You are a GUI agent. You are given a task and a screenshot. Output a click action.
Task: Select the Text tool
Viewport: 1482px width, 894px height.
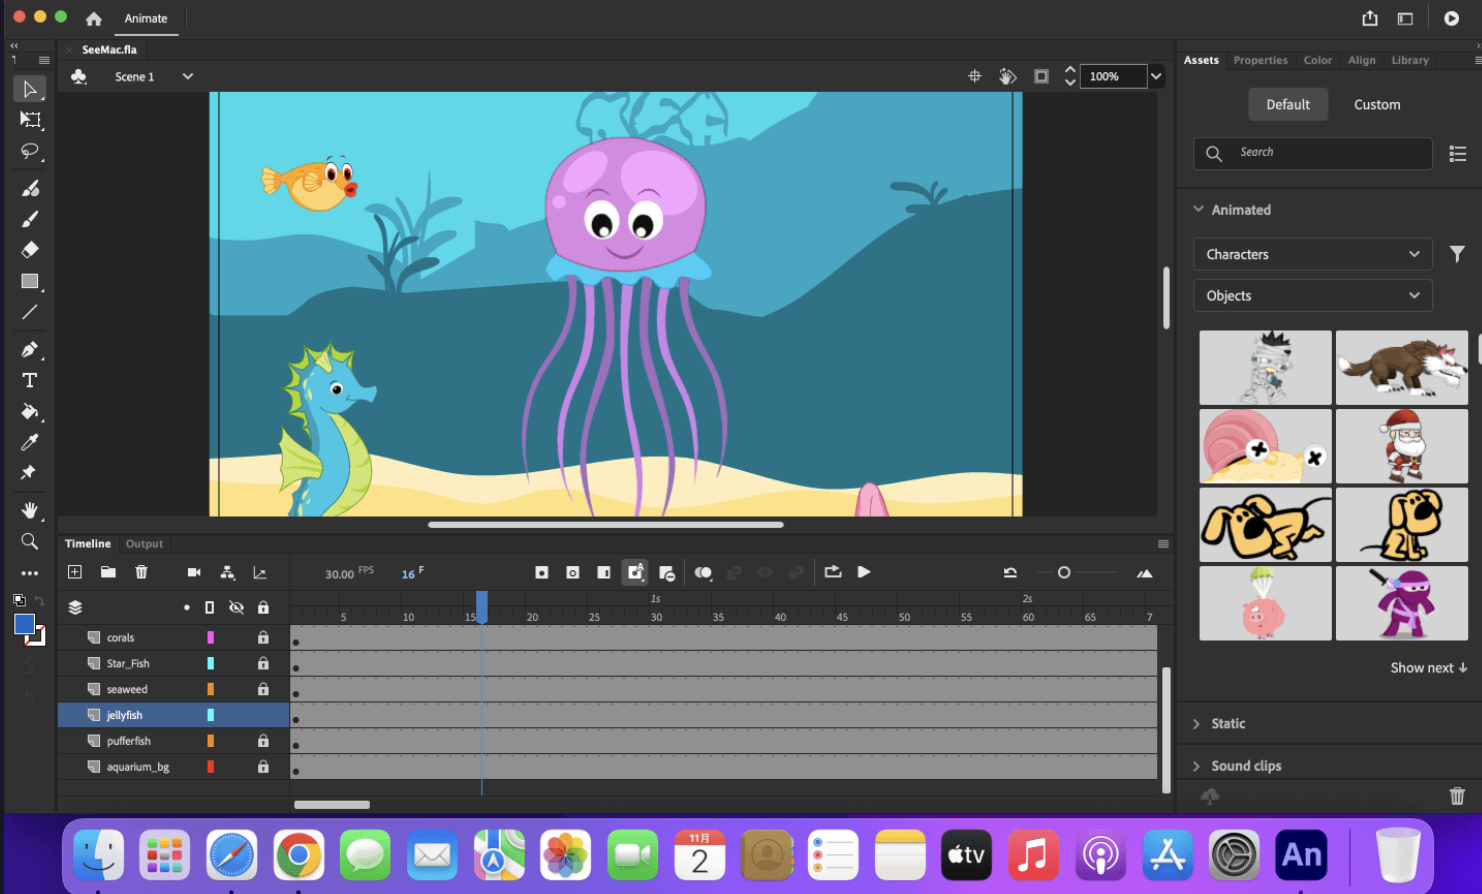(x=30, y=381)
